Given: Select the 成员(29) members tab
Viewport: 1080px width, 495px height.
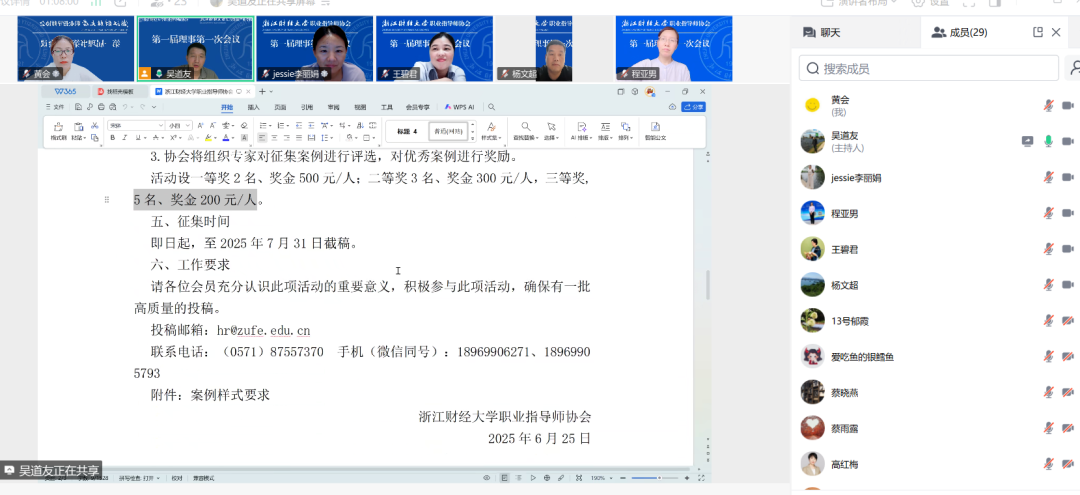Looking at the screenshot, I should 959,32.
